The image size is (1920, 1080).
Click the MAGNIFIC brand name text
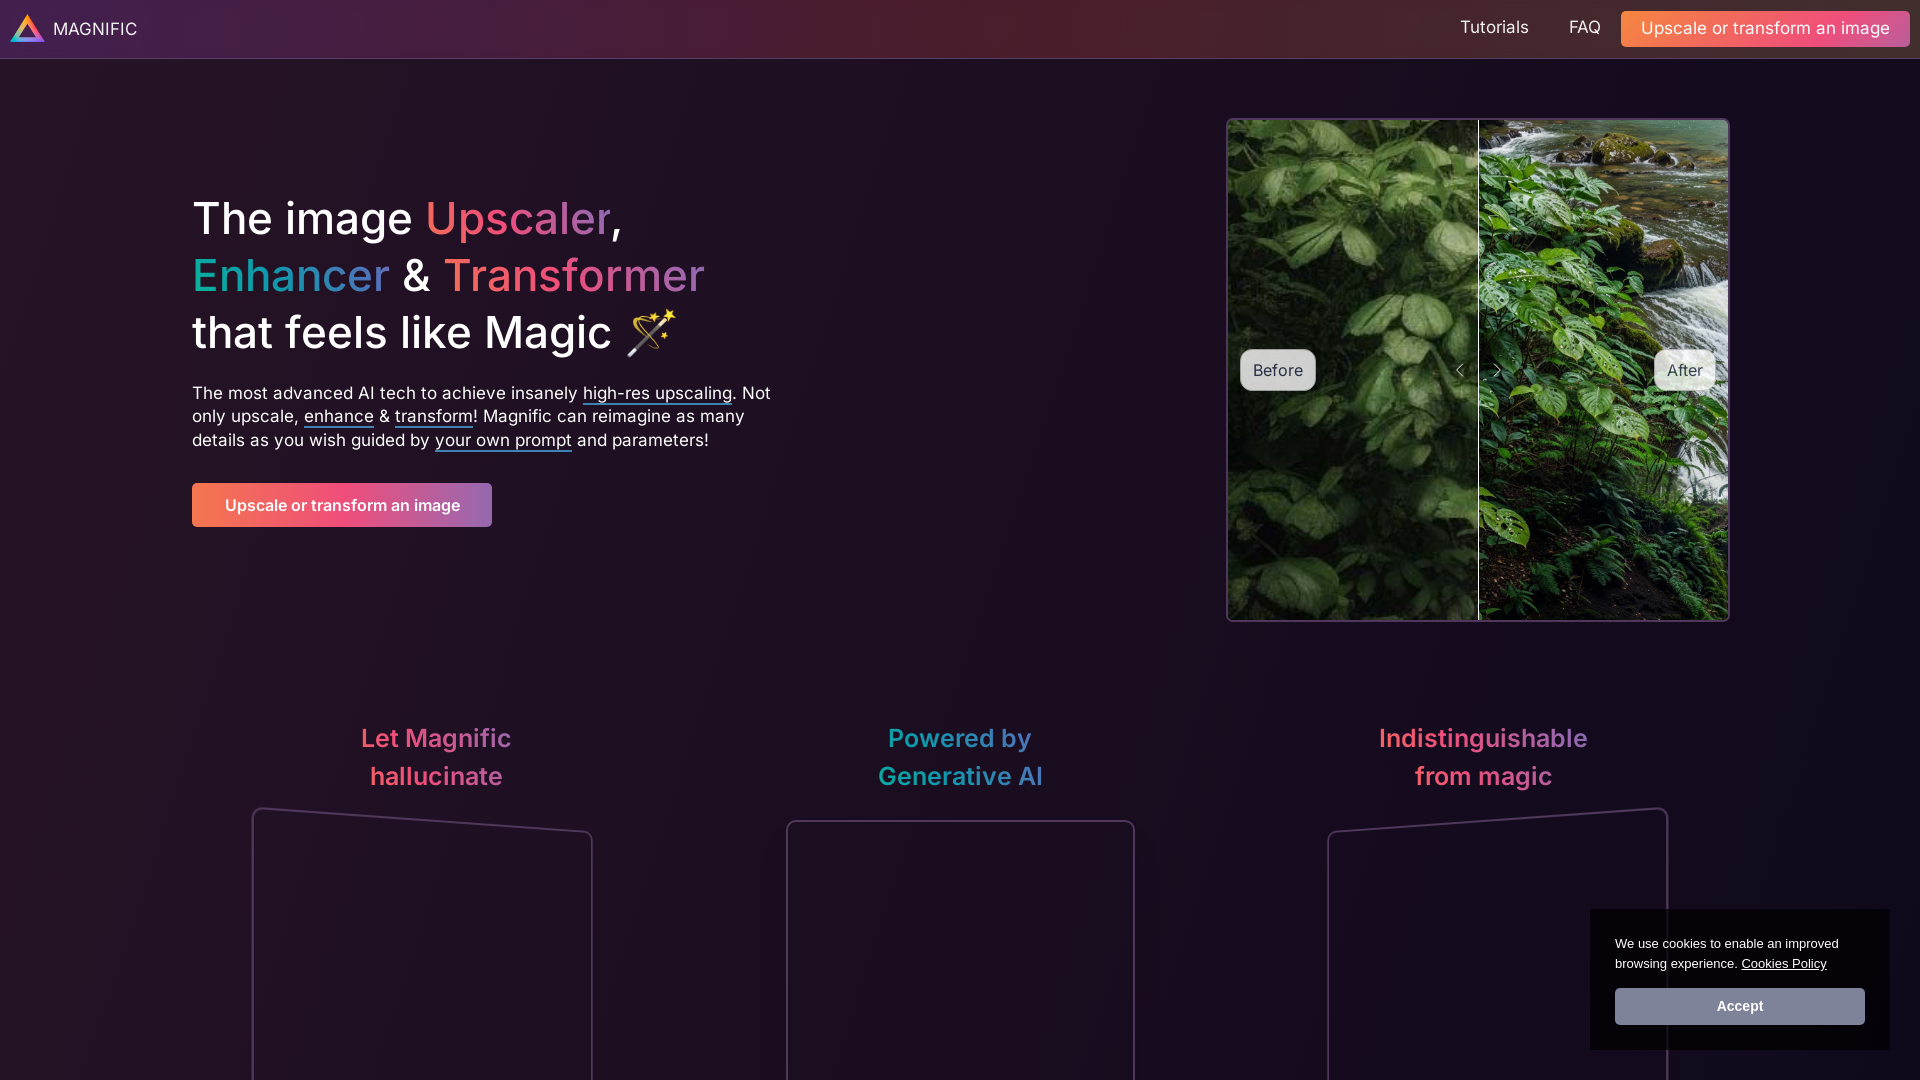pos(95,29)
